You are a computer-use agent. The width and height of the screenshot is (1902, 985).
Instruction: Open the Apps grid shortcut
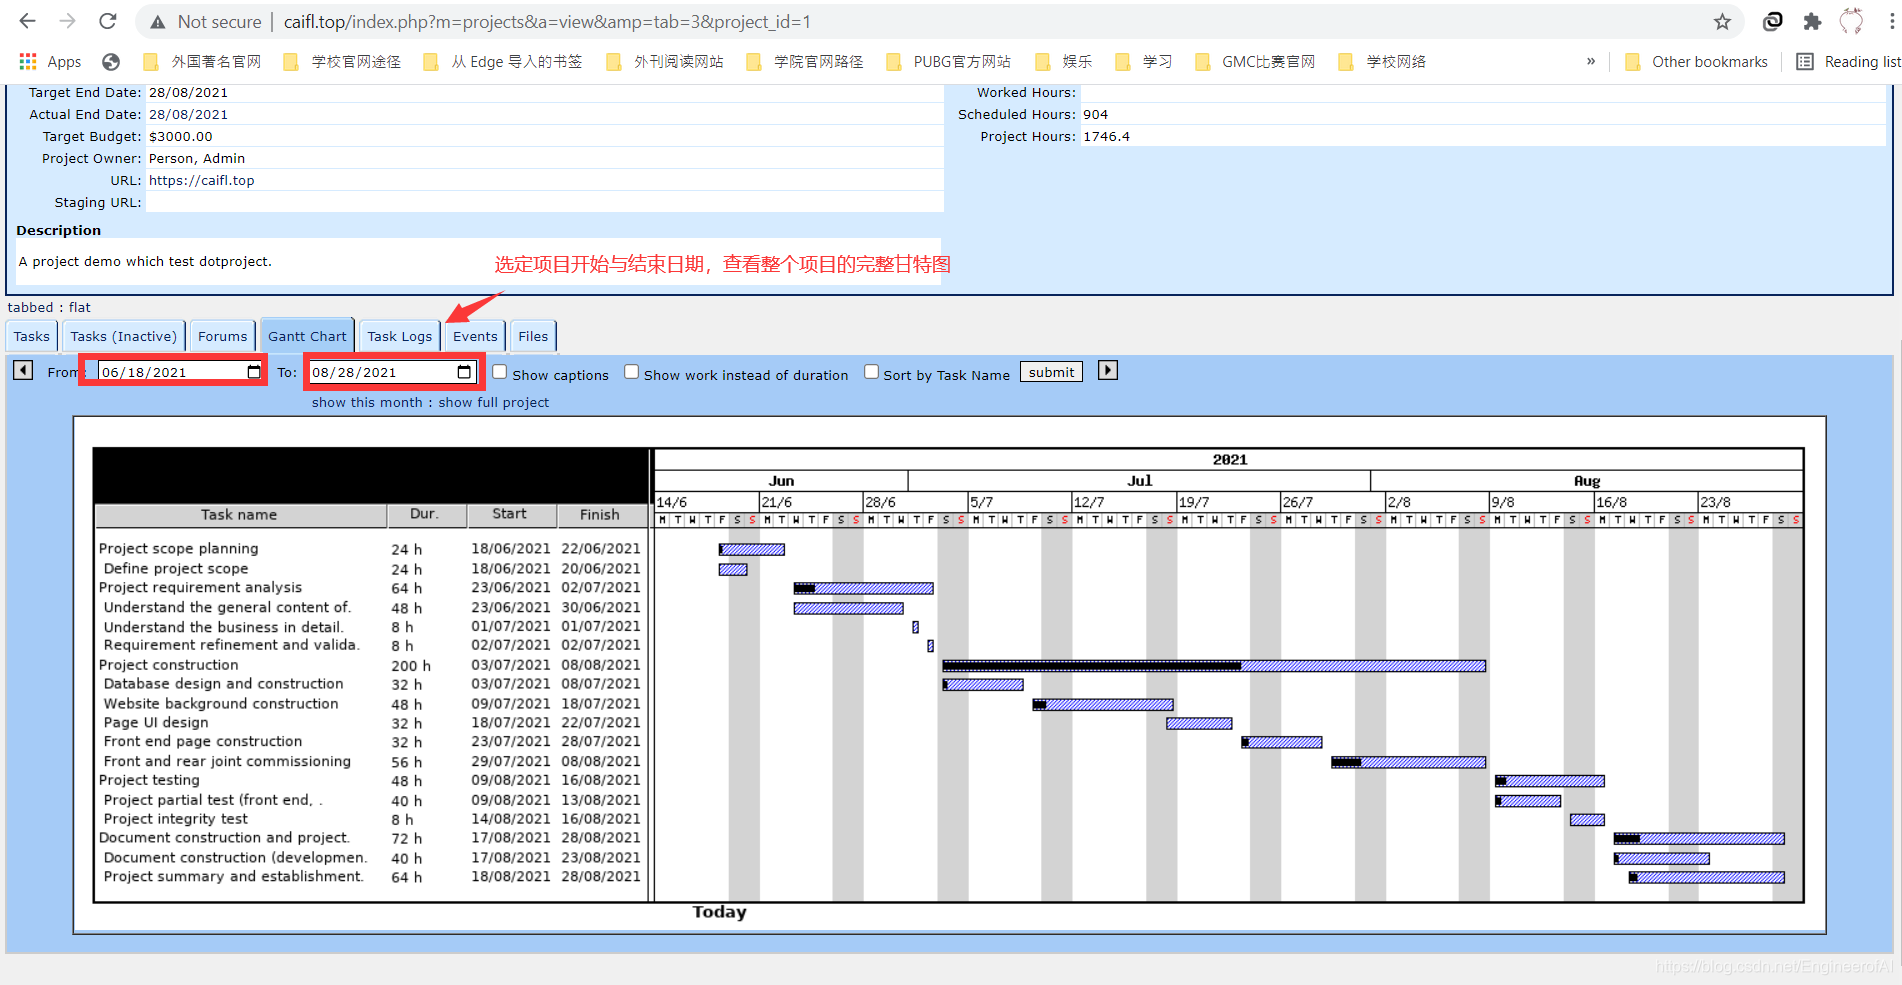(50, 62)
